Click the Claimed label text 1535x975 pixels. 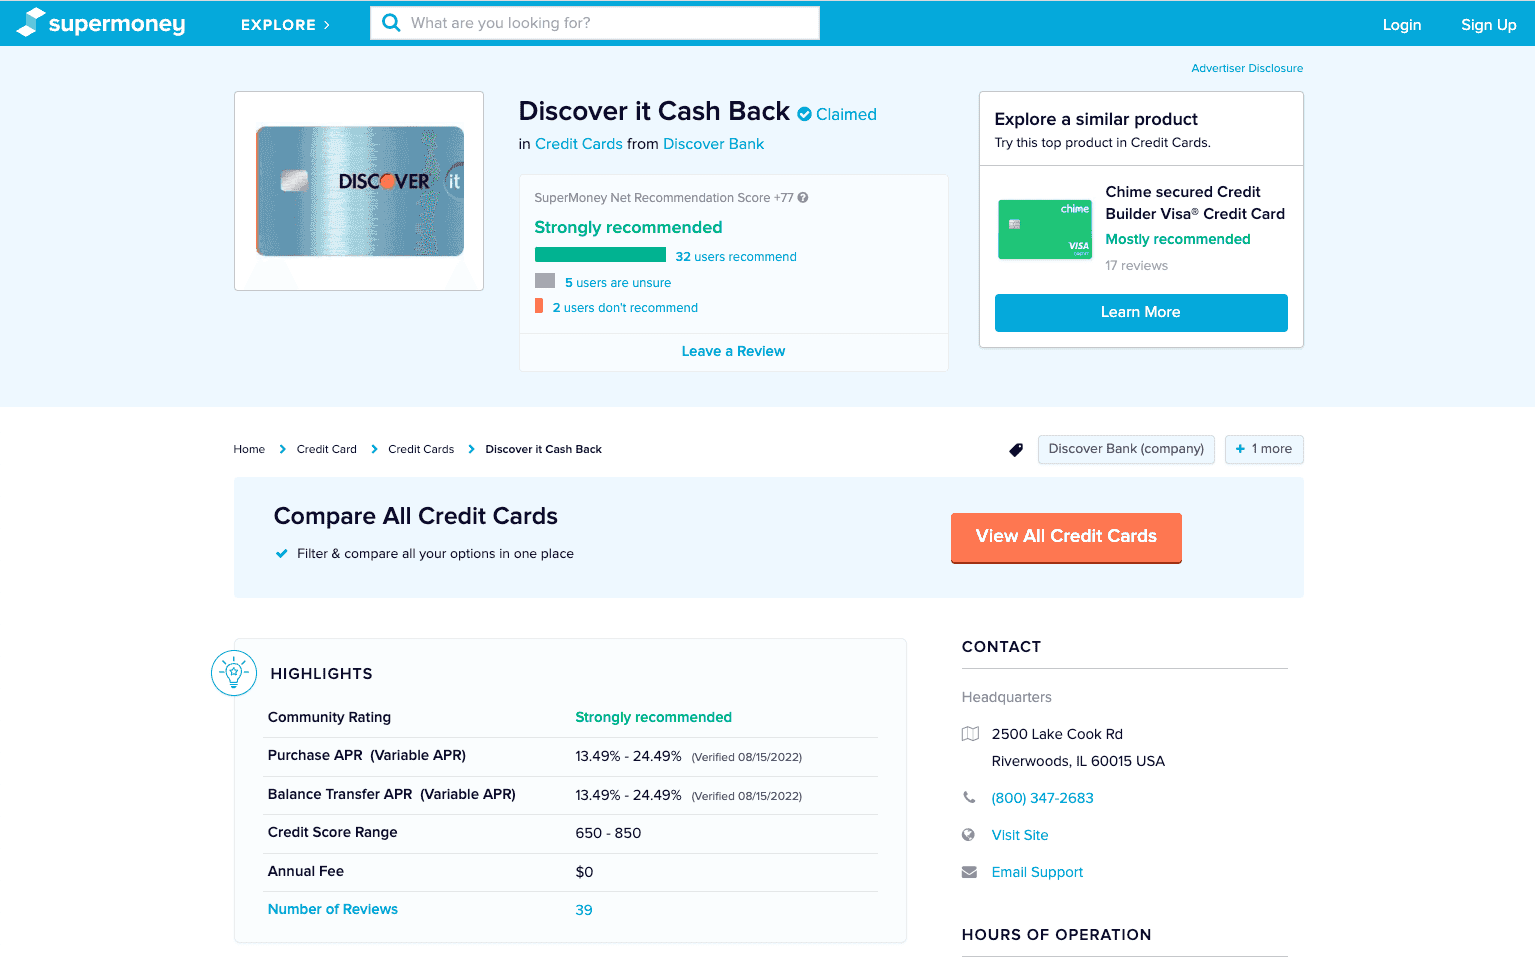coord(846,114)
